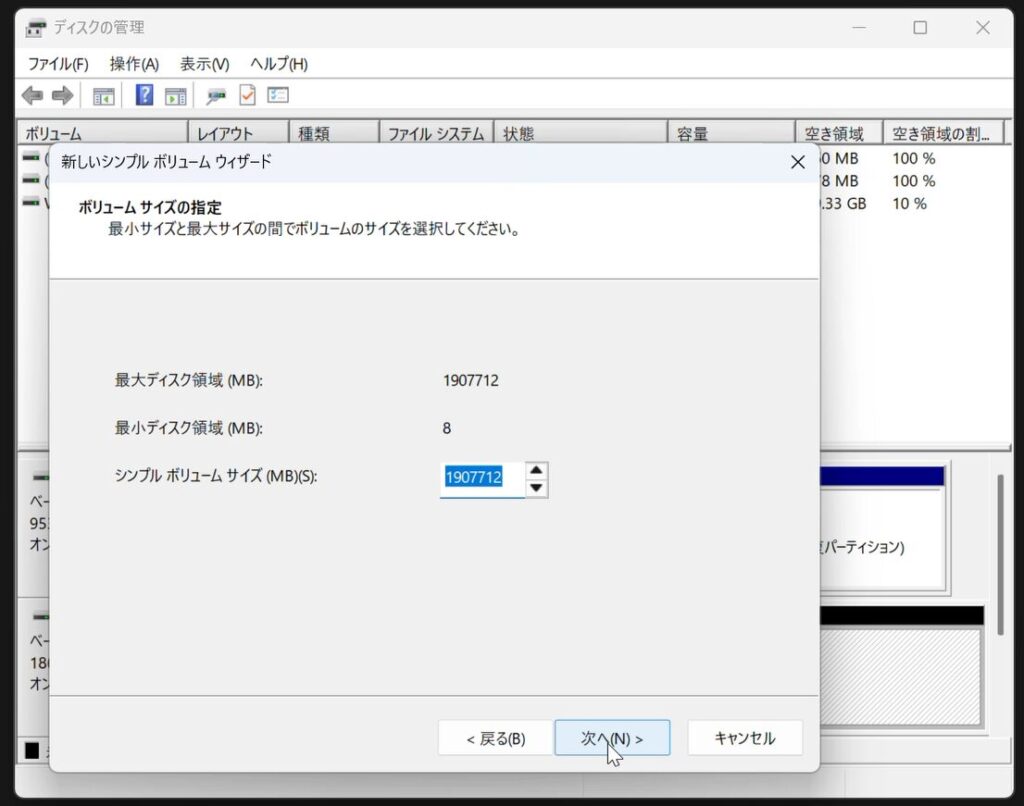
Task: Click the Disk Management title bar icon
Action: (x=36, y=28)
